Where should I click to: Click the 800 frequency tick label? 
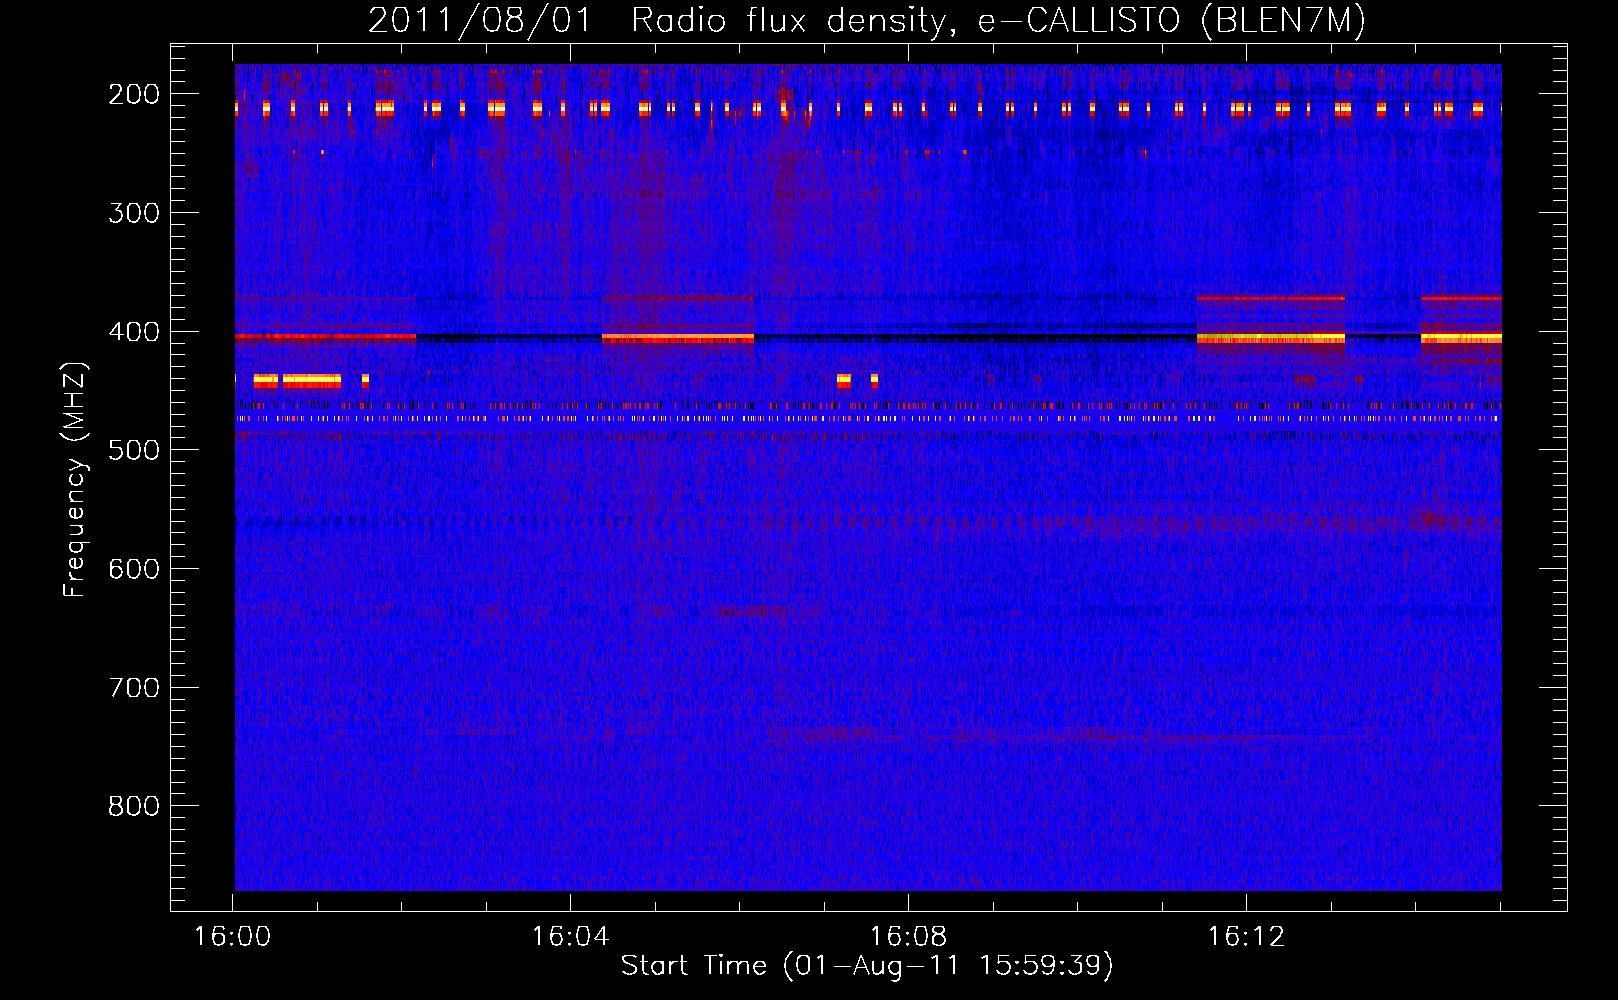click(x=134, y=806)
